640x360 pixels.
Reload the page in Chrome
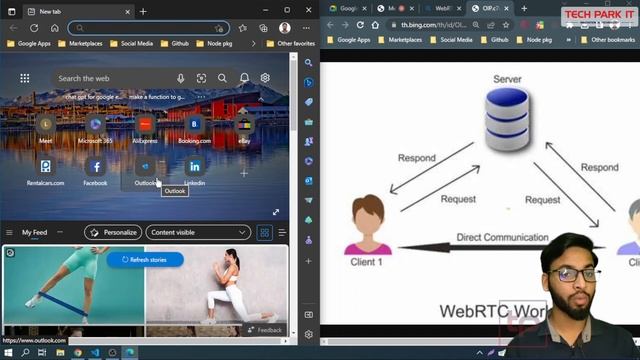click(x=360, y=25)
